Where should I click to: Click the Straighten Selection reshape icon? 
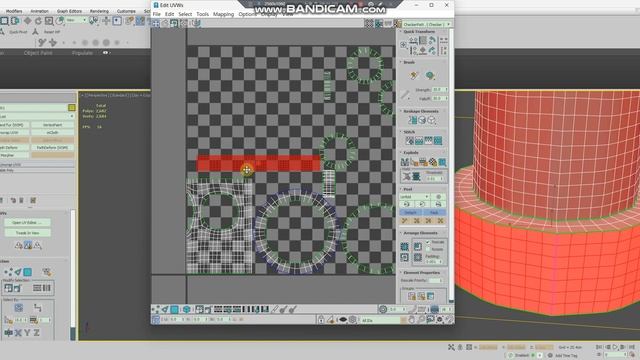[413, 120]
